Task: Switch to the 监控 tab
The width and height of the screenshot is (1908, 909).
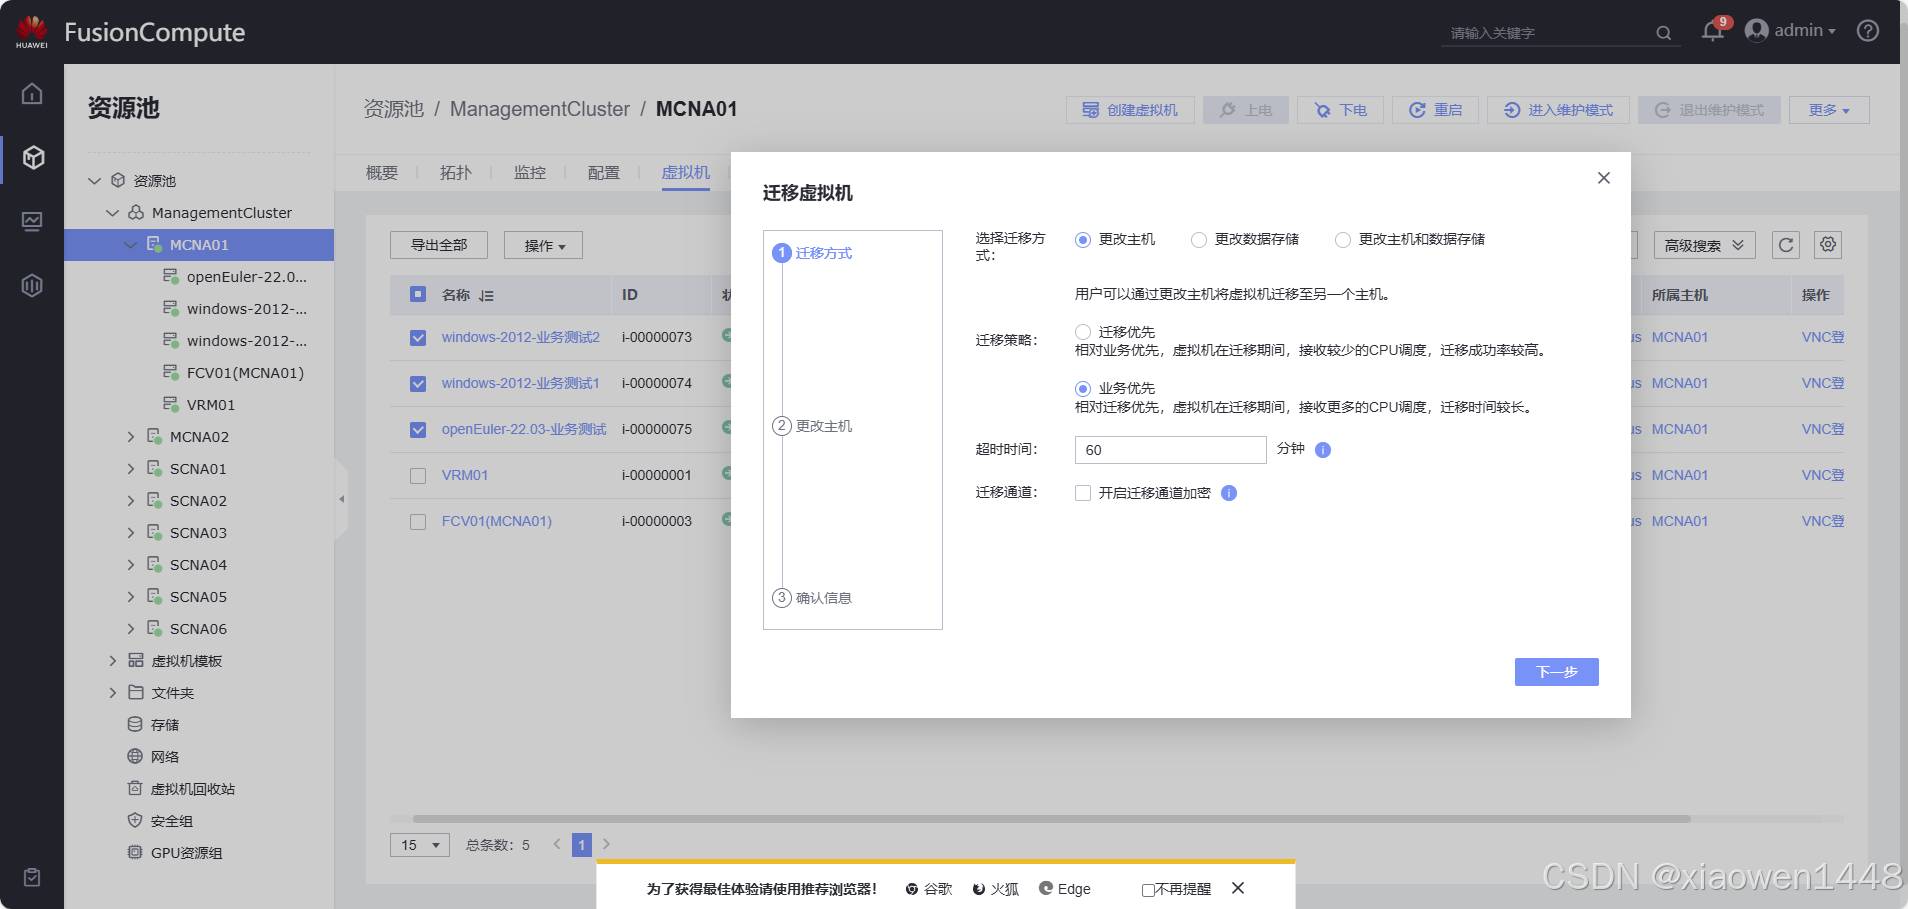Action: pos(529,173)
